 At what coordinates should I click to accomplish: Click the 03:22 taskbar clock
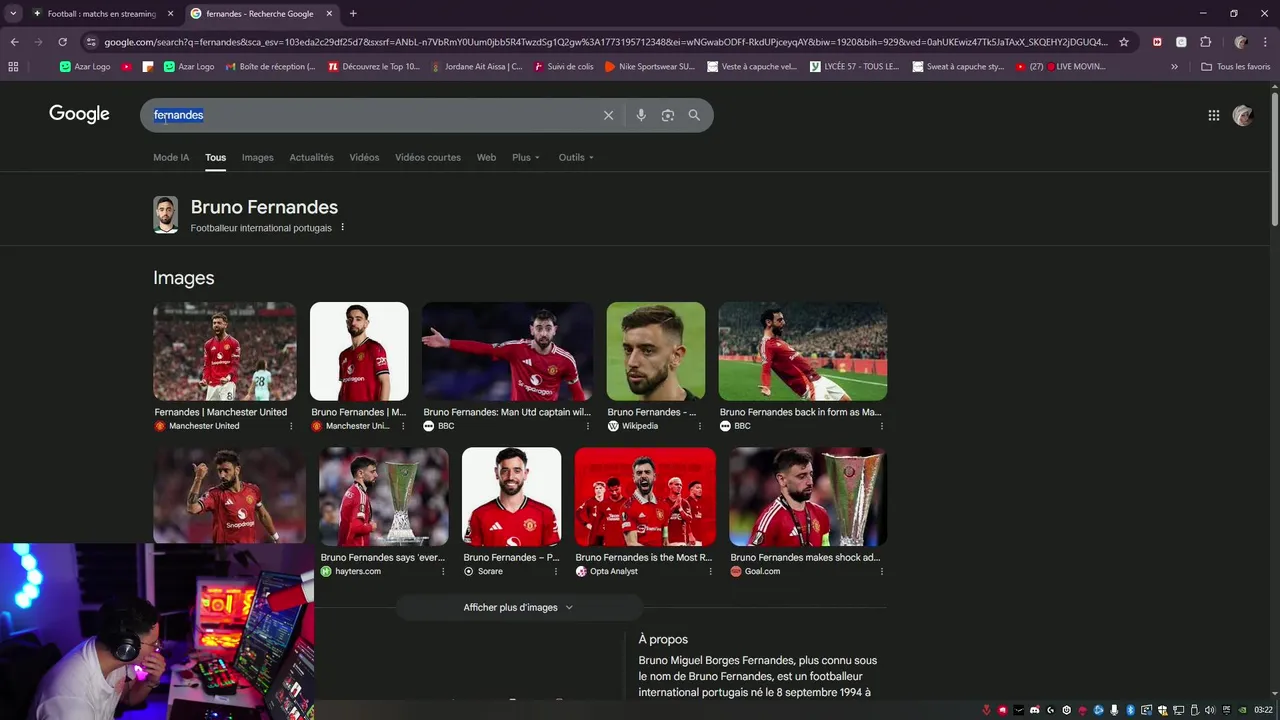[x=1263, y=710]
